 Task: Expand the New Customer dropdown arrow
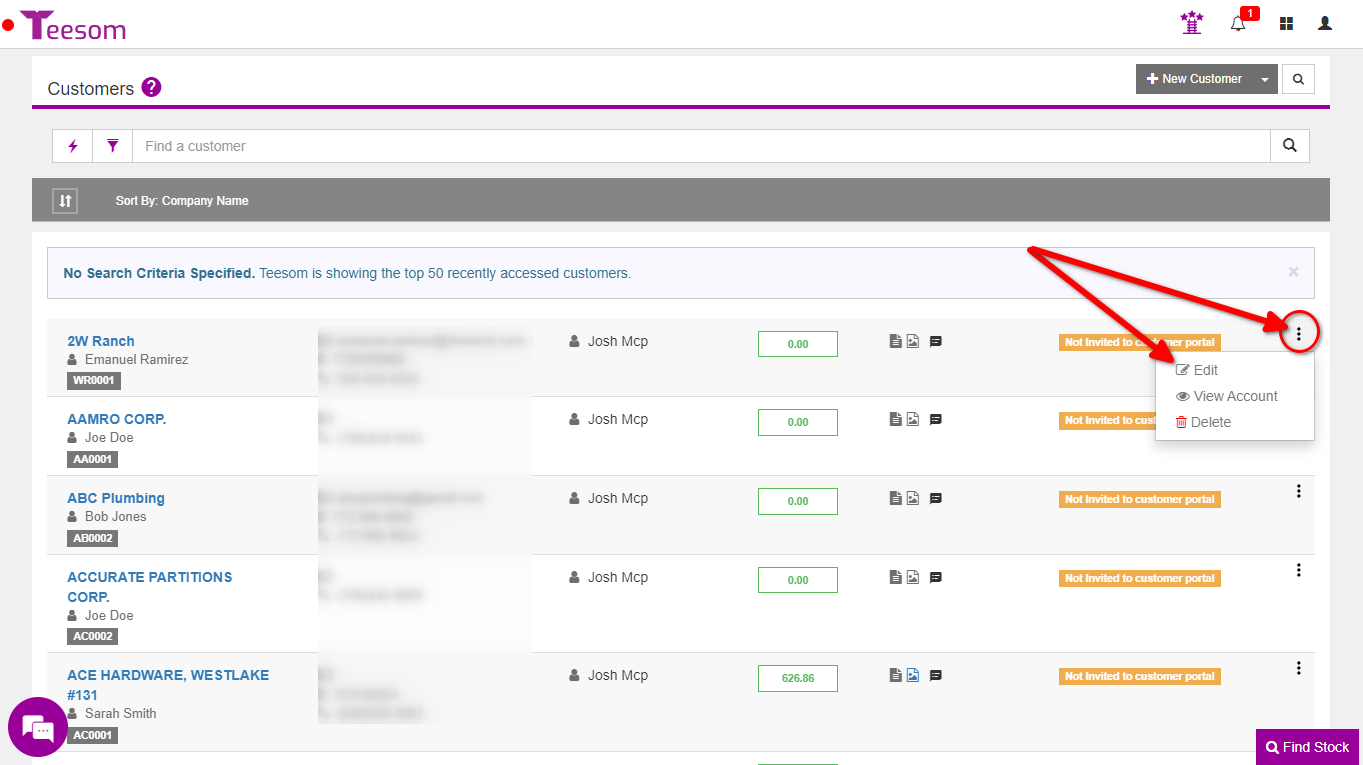click(1265, 79)
